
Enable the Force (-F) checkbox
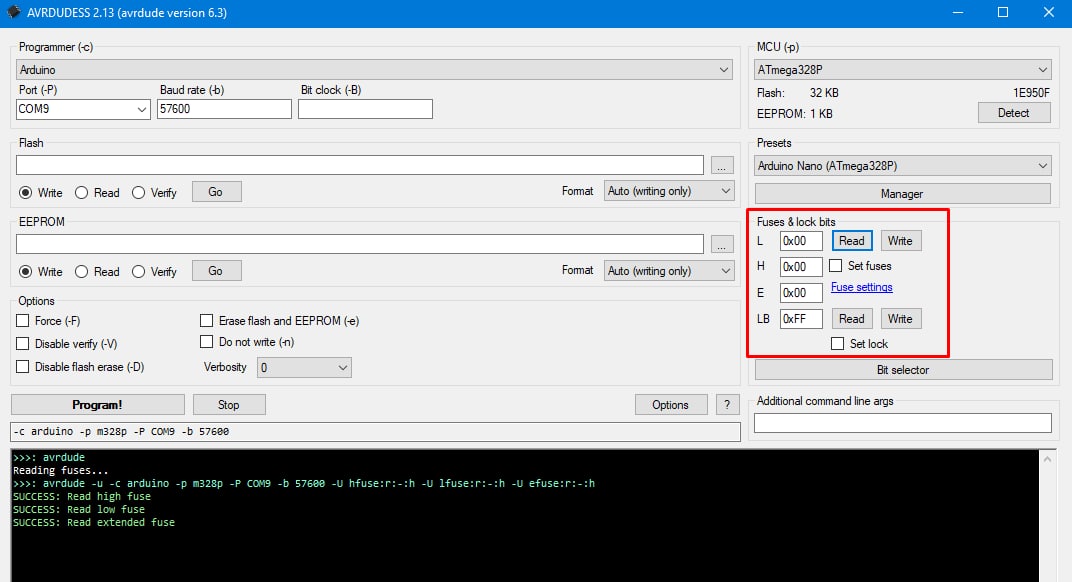coord(23,321)
